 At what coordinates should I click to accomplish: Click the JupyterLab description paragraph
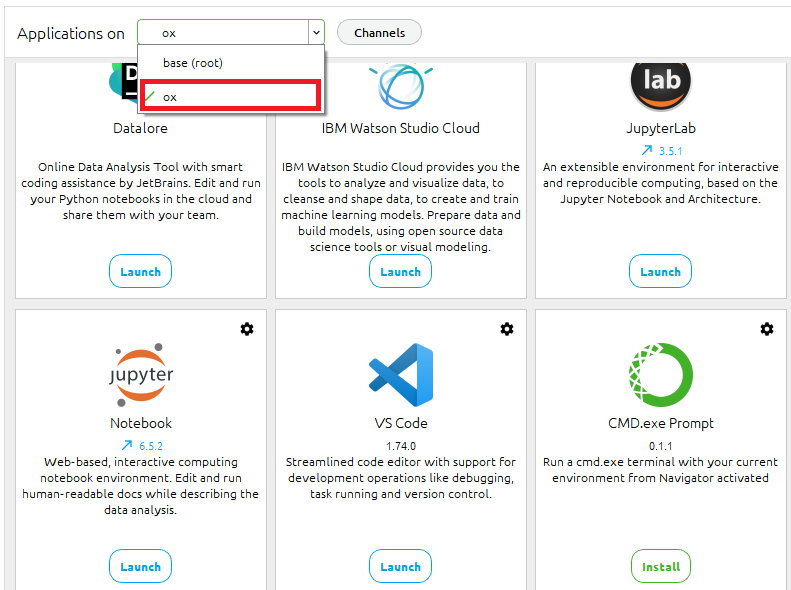click(661, 183)
